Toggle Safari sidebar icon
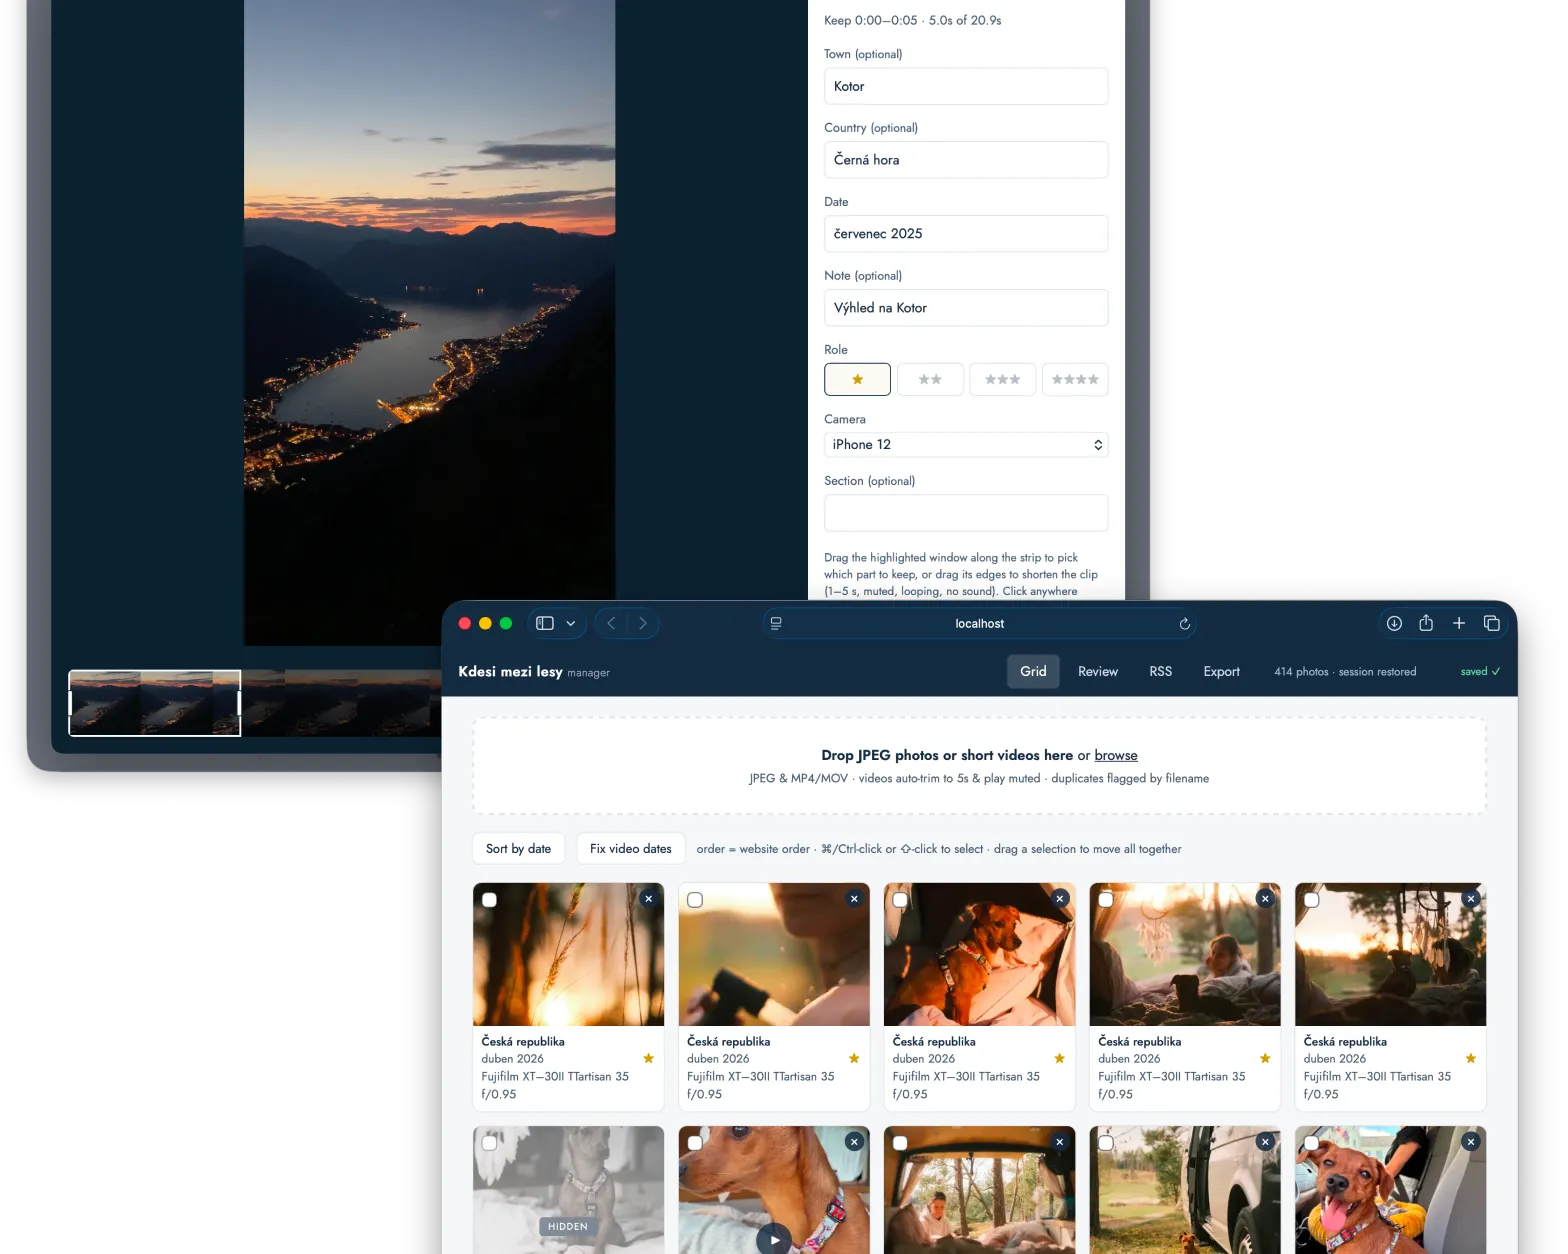 pyautogui.click(x=545, y=623)
